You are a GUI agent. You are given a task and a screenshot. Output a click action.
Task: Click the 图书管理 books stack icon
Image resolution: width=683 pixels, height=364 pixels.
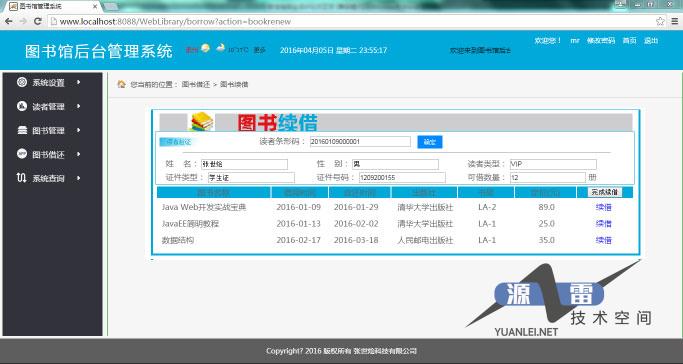[22, 130]
